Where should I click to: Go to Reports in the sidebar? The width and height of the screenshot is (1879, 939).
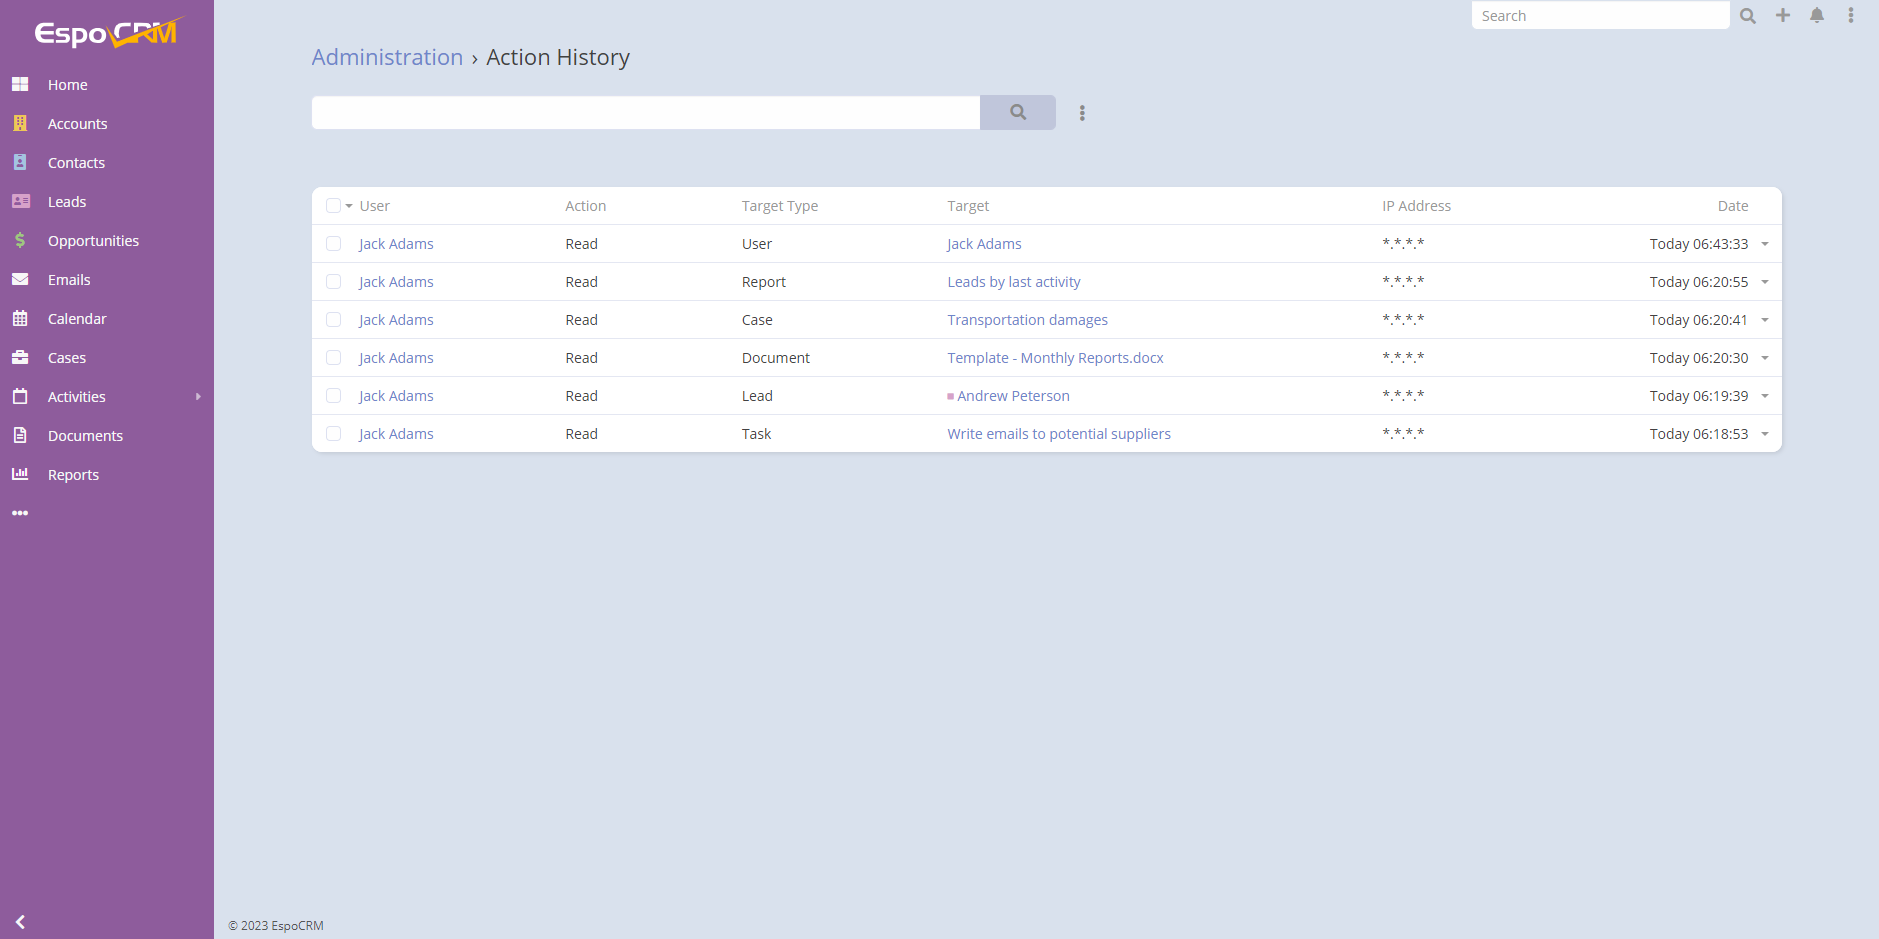pos(73,475)
